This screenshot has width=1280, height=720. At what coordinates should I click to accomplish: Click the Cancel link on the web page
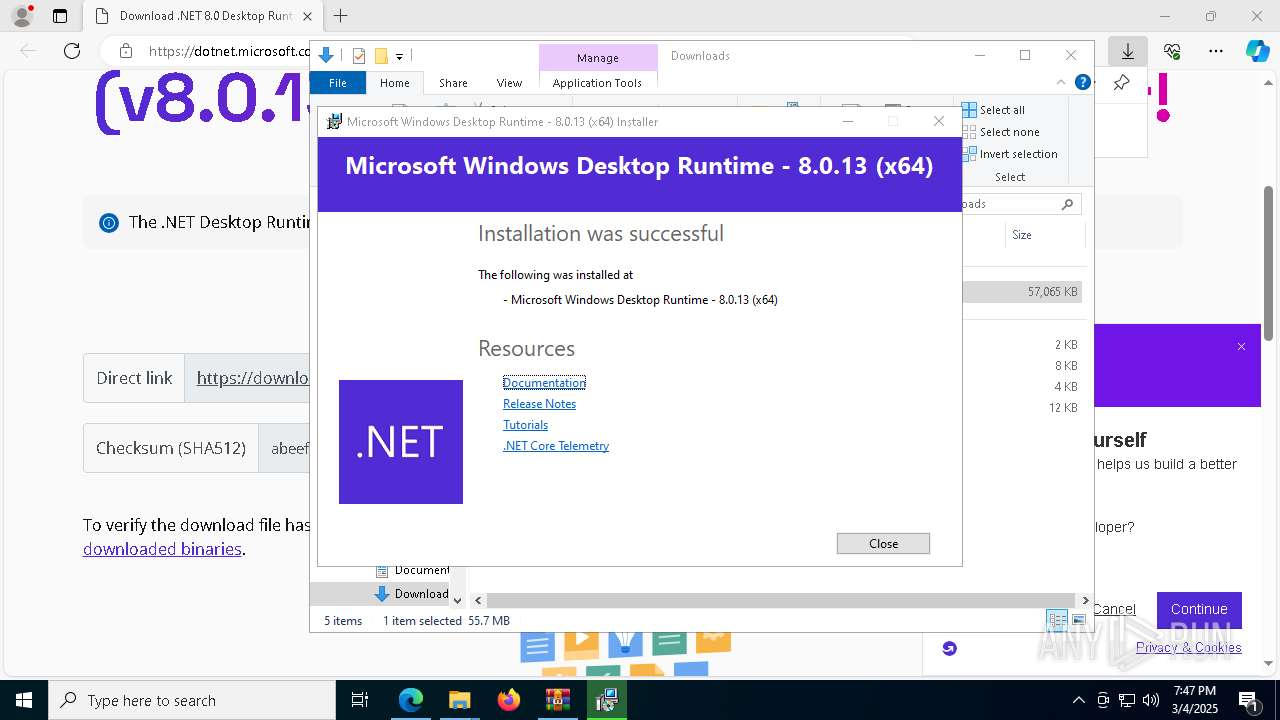click(x=1114, y=609)
